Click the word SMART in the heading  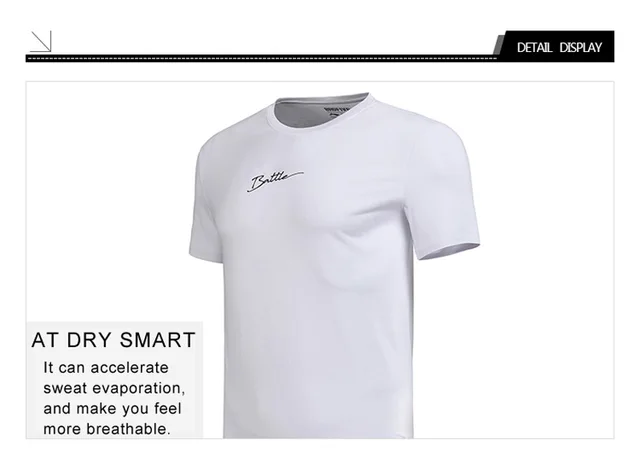pyautogui.click(x=158, y=340)
